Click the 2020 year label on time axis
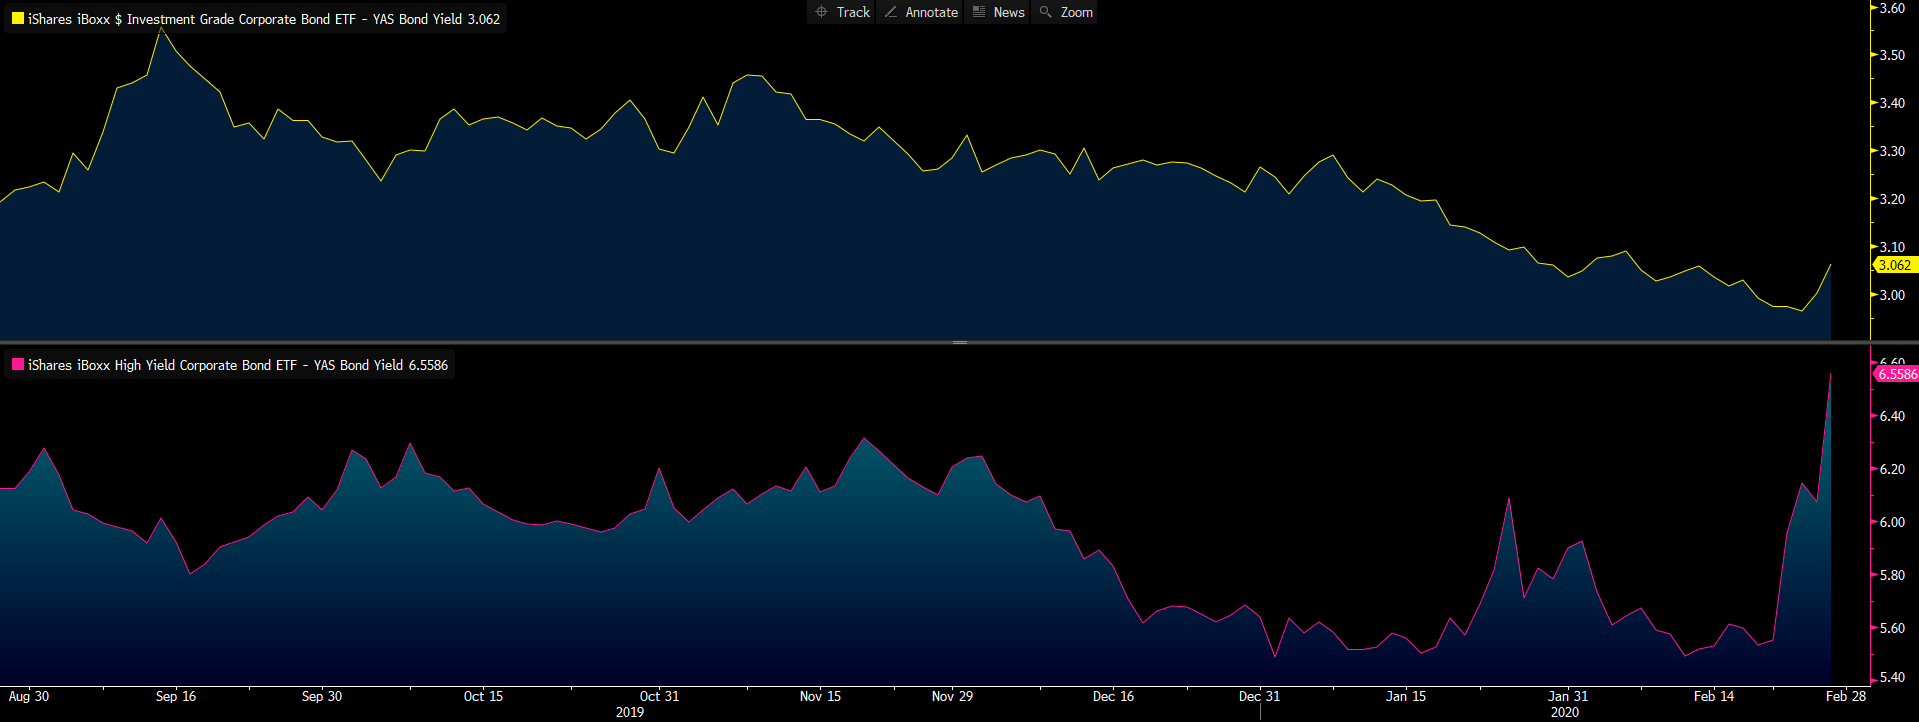 tap(1565, 712)
